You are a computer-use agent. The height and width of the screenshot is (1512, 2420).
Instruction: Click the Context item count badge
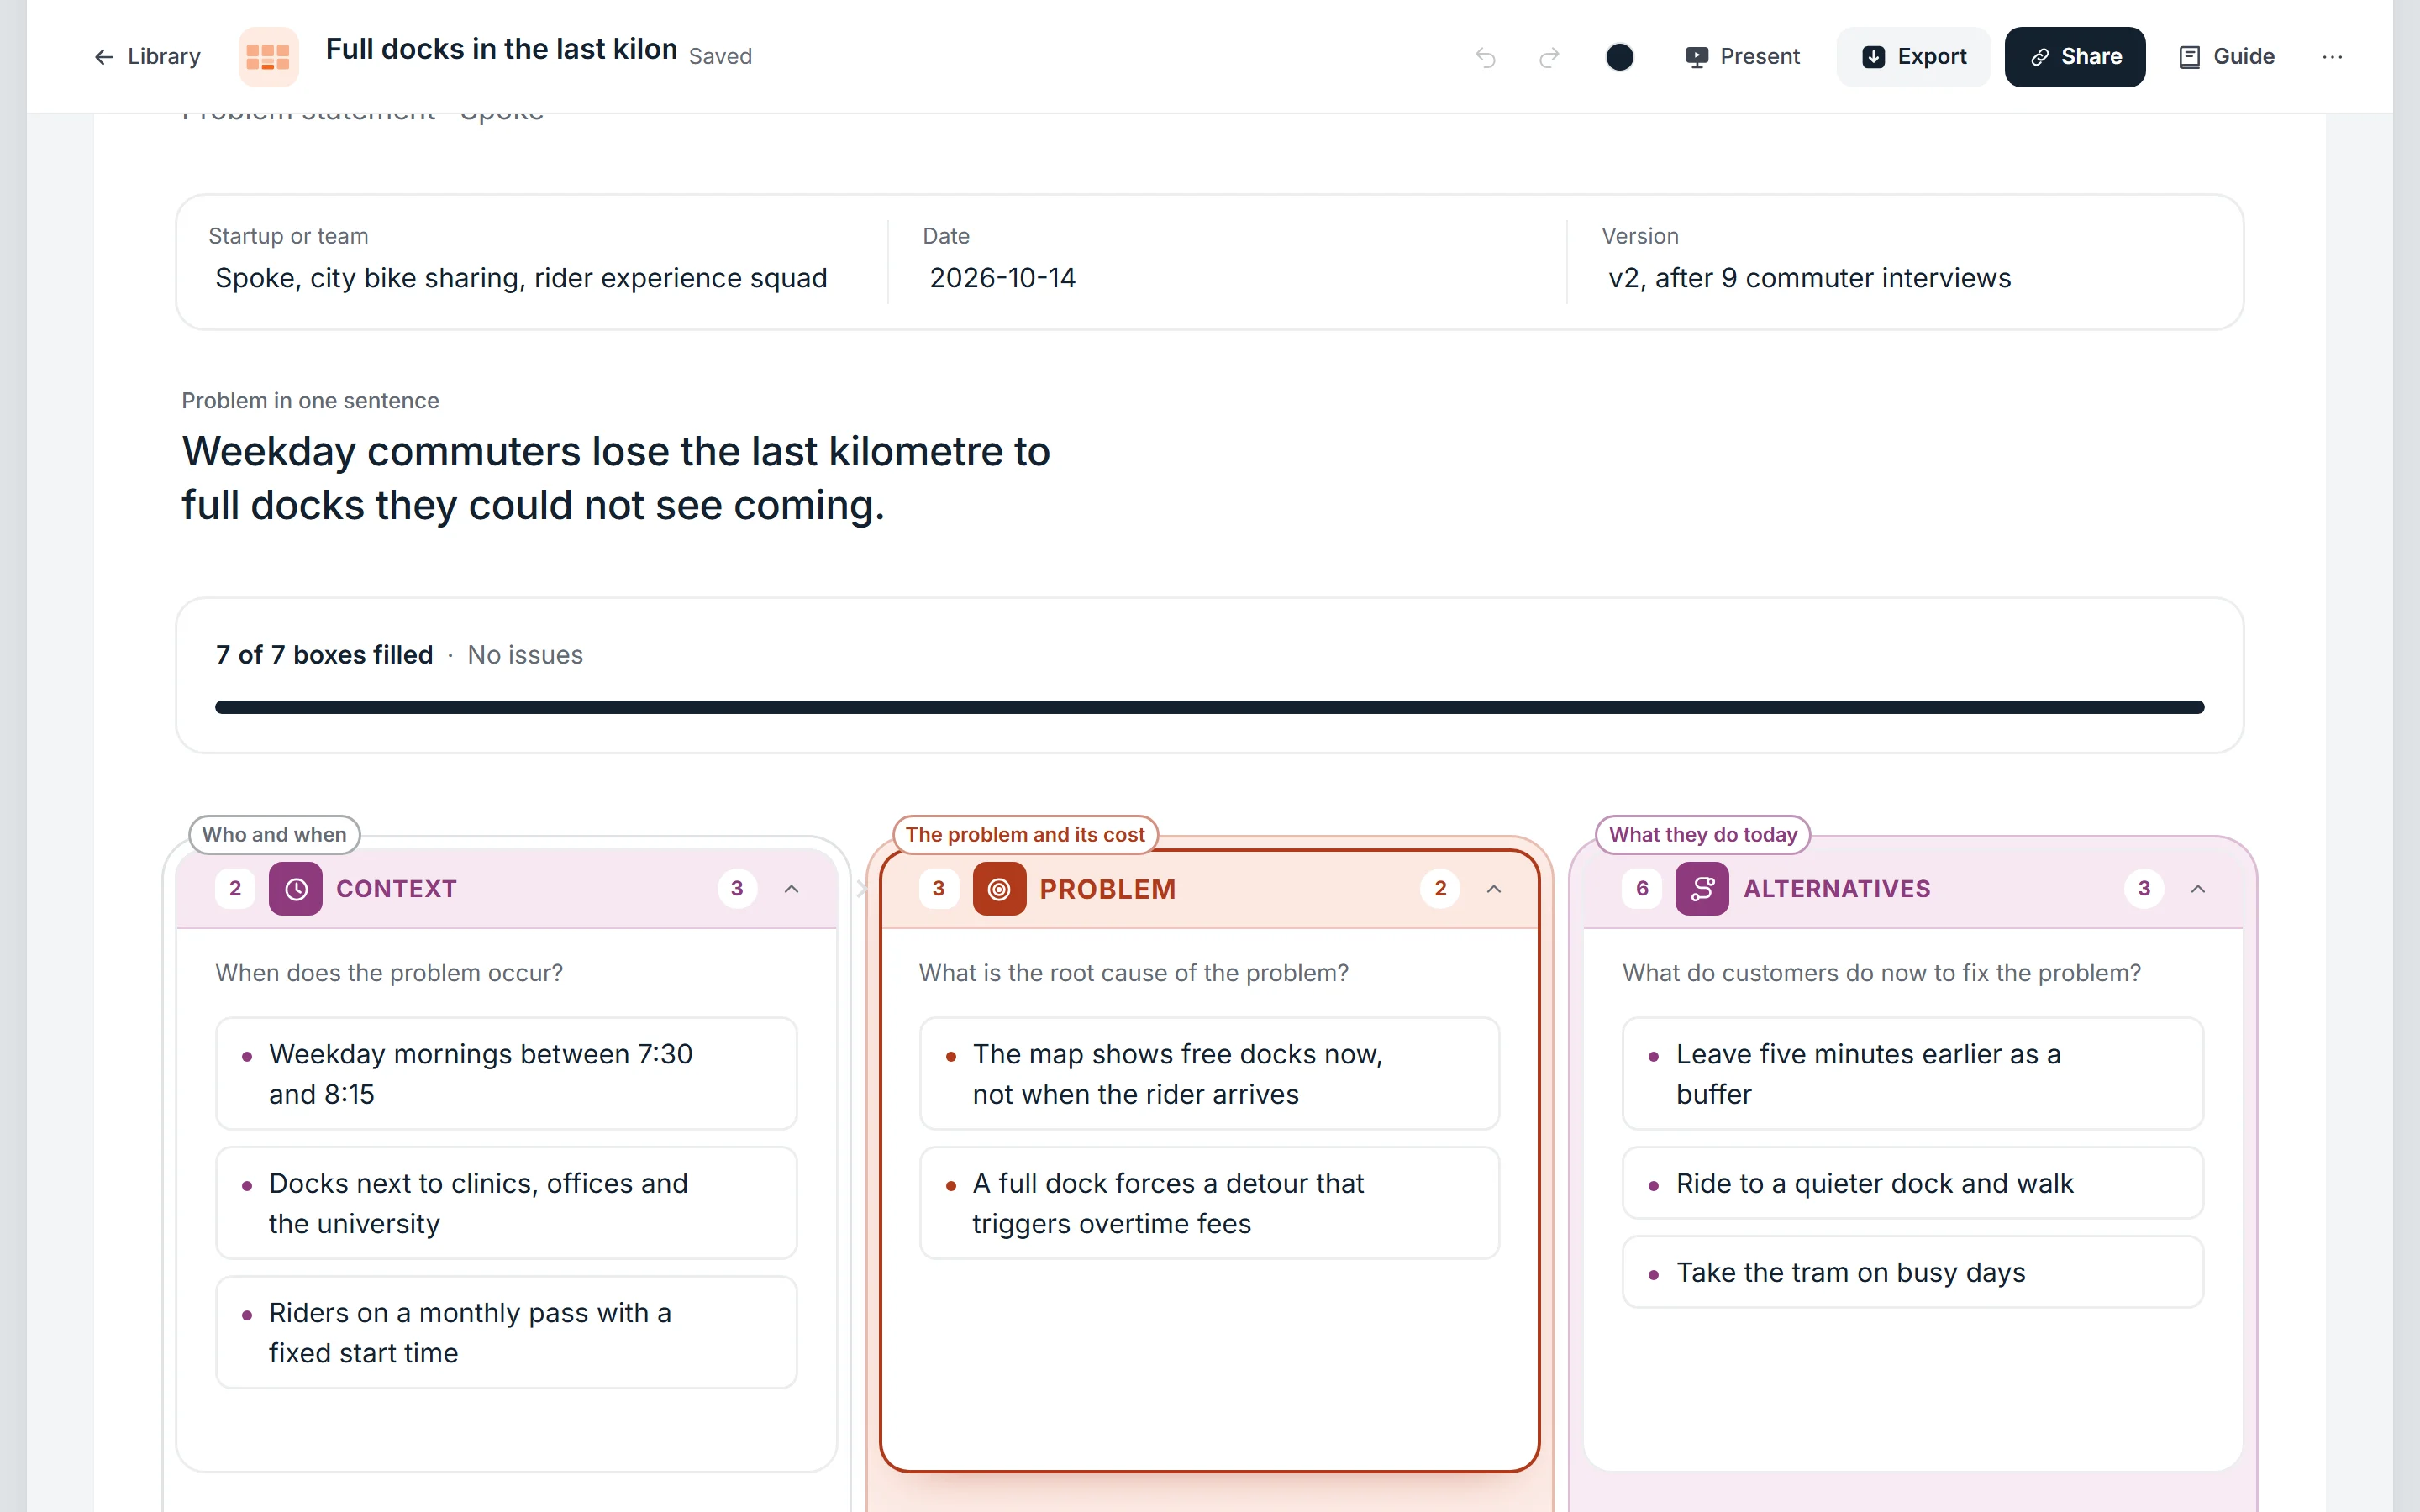click(737, 889)
